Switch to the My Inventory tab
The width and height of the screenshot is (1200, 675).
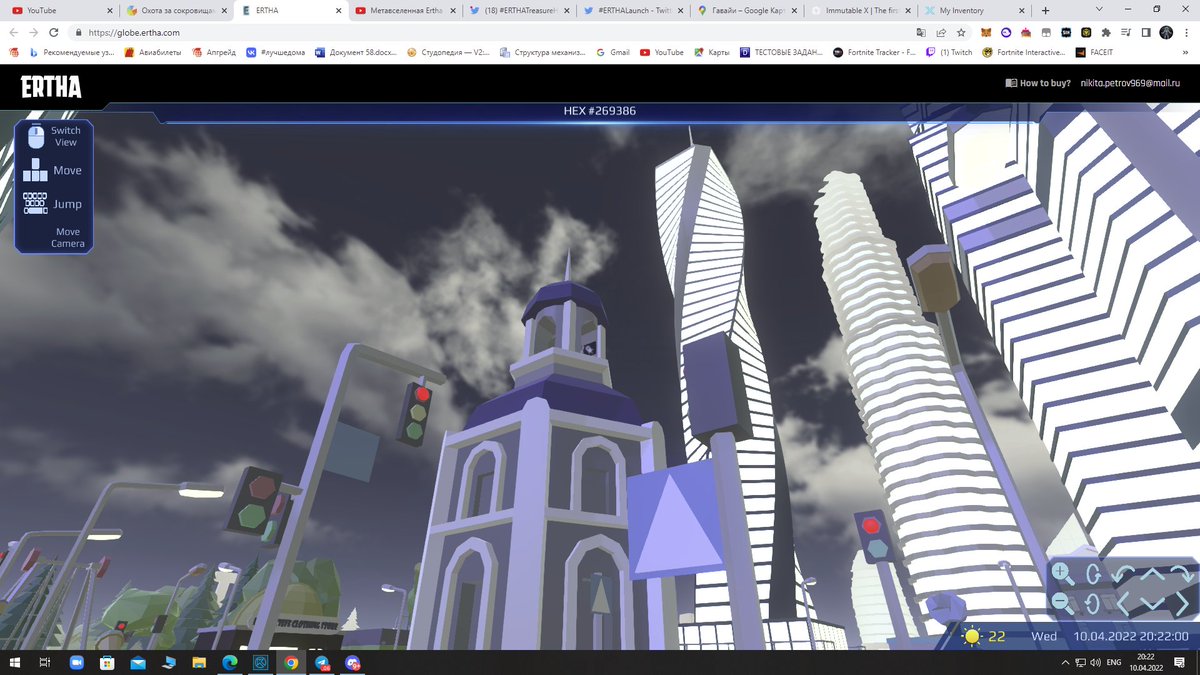pos(975,10)
